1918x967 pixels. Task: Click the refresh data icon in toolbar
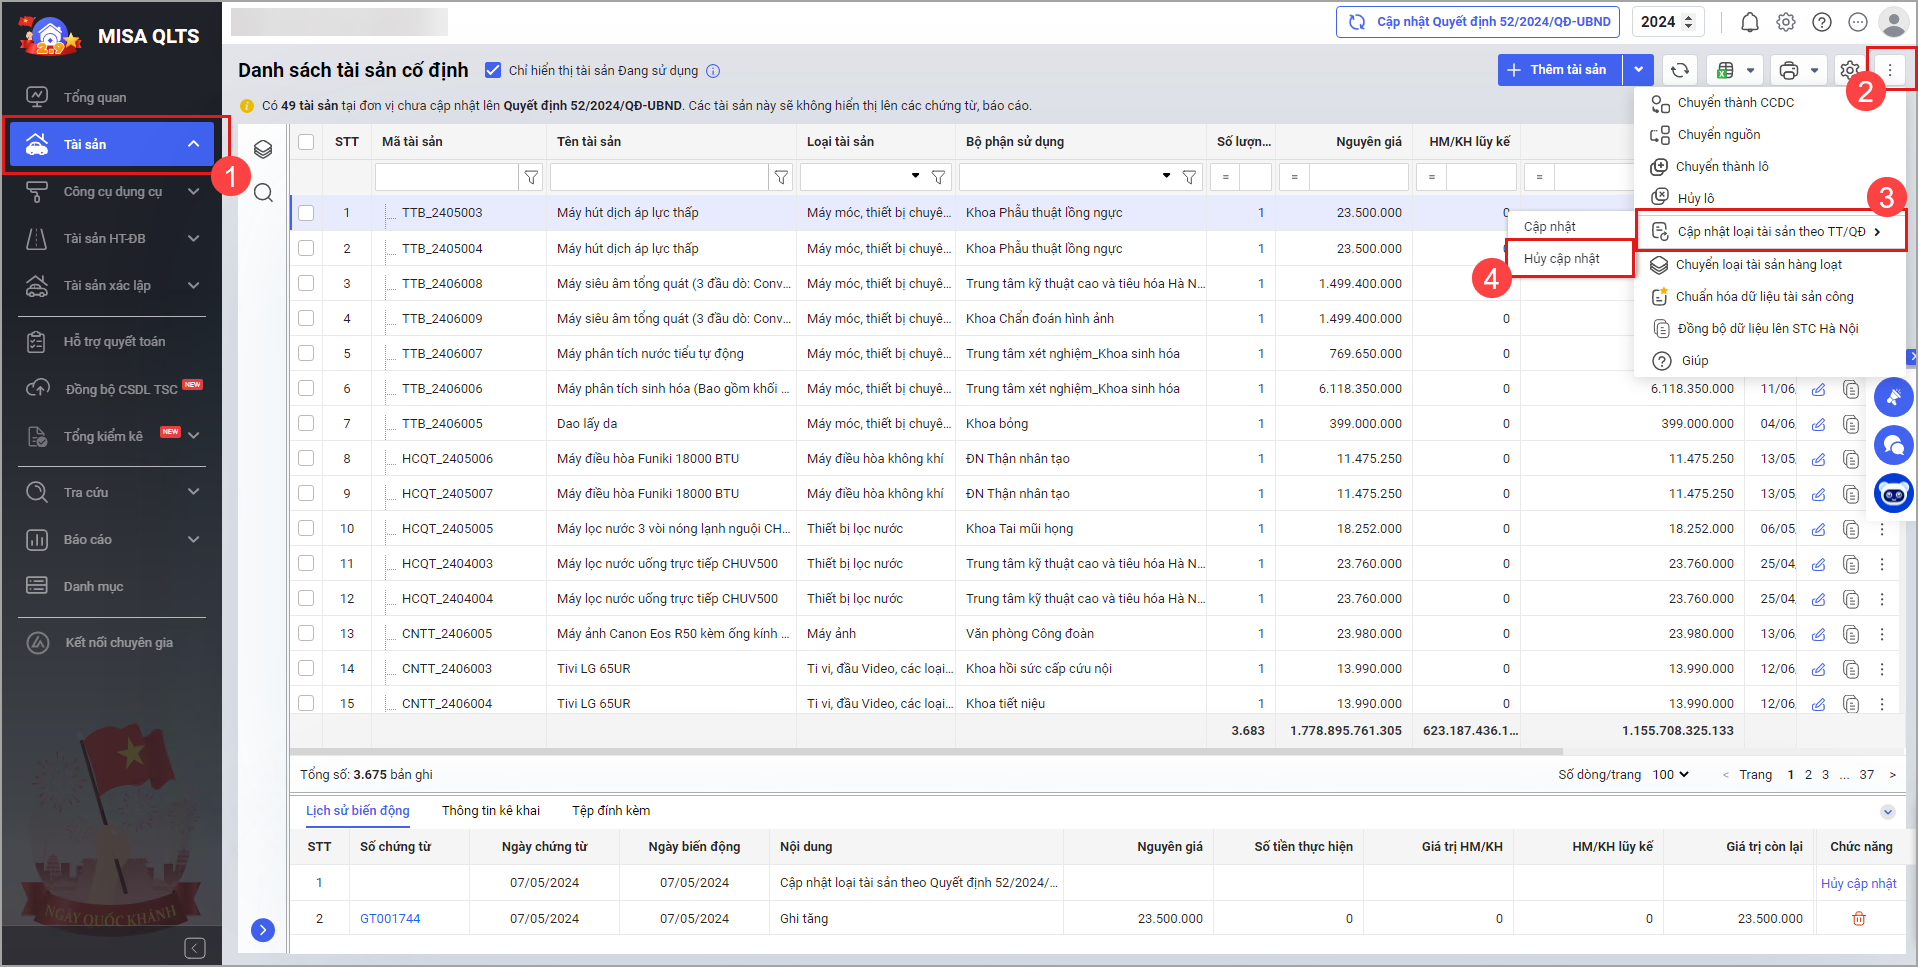(1680, 70)
